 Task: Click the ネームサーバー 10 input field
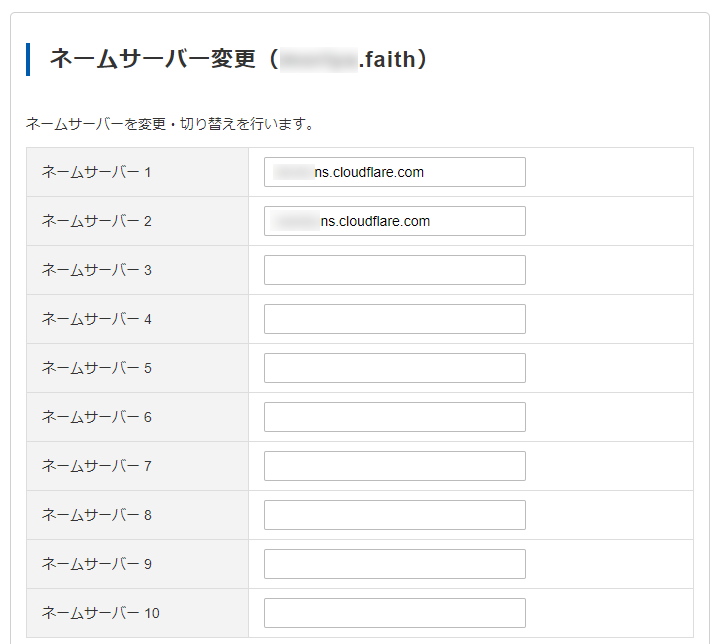(394, 613)
